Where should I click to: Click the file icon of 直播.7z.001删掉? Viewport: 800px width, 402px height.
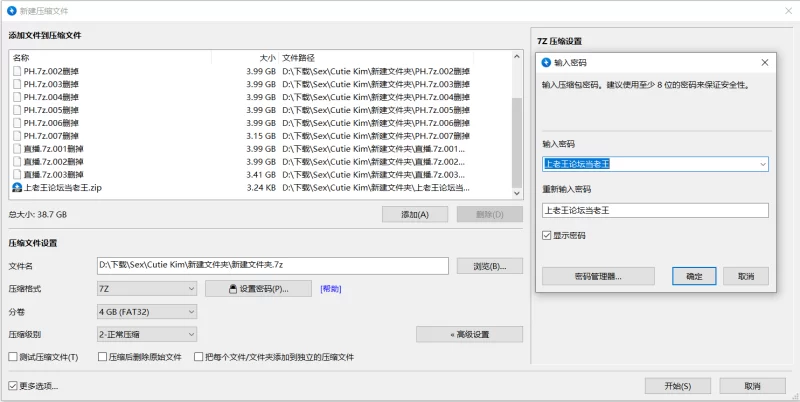[x=17, y=149]
